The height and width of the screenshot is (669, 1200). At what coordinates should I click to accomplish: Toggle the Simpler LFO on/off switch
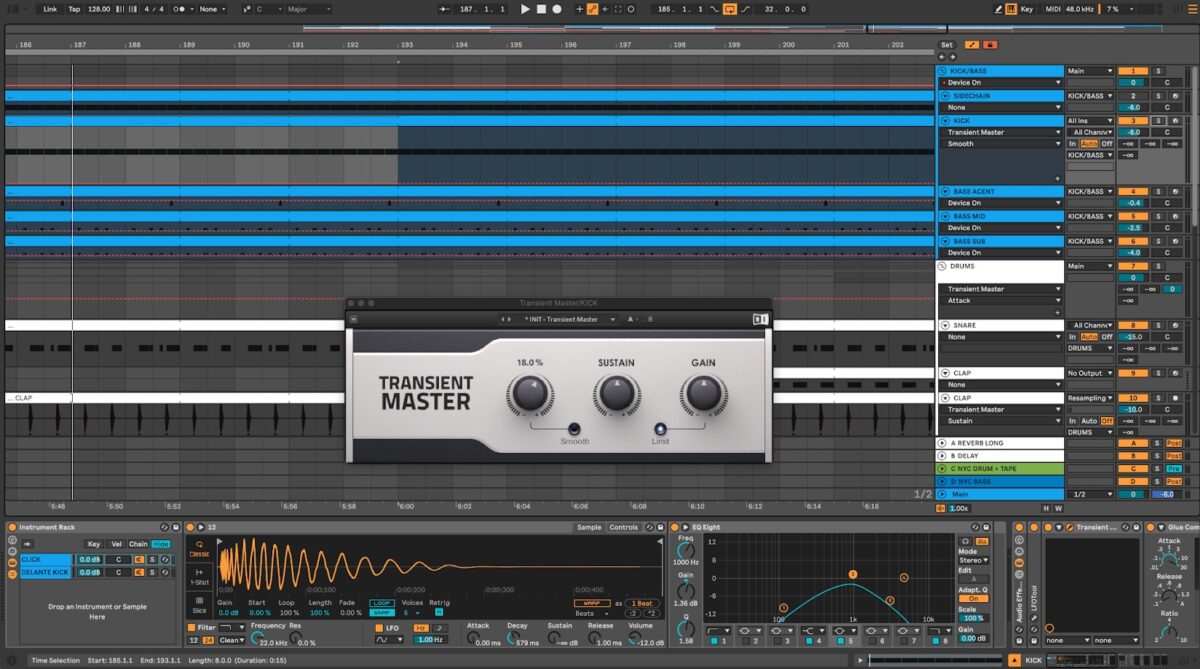[x=379, y=628]
